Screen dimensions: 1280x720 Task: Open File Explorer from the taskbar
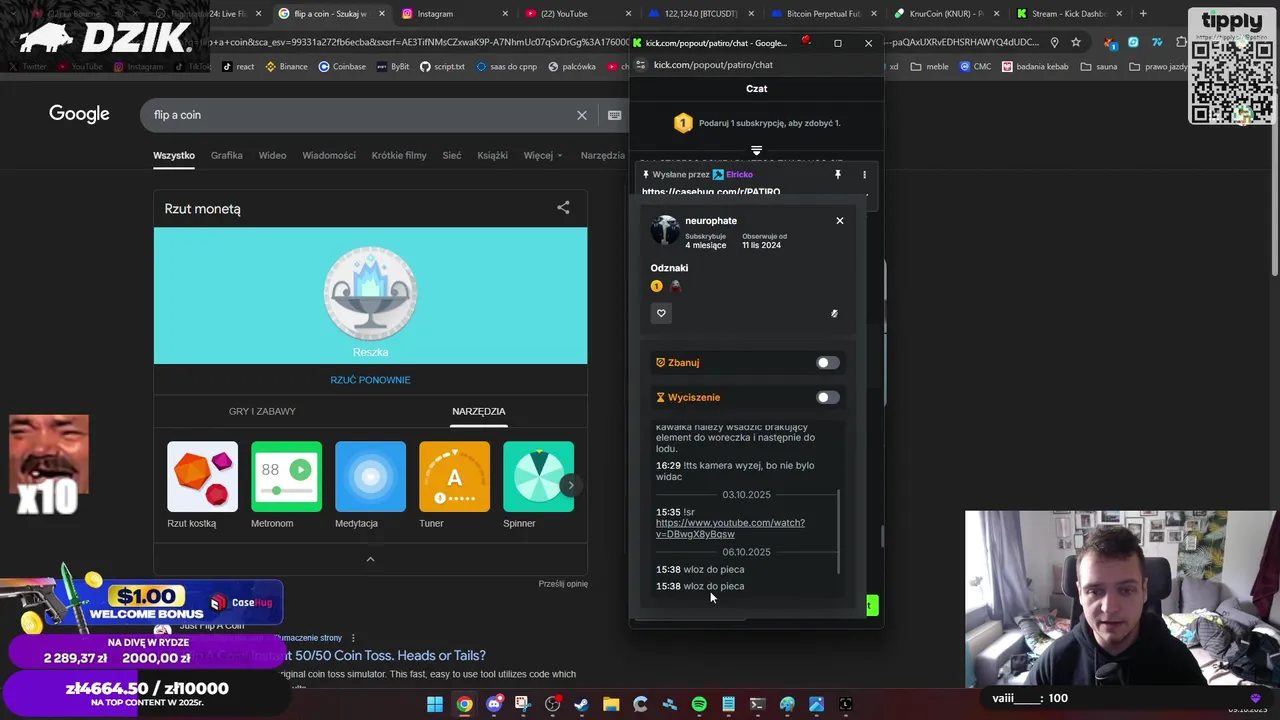click(x=611, y=705)
